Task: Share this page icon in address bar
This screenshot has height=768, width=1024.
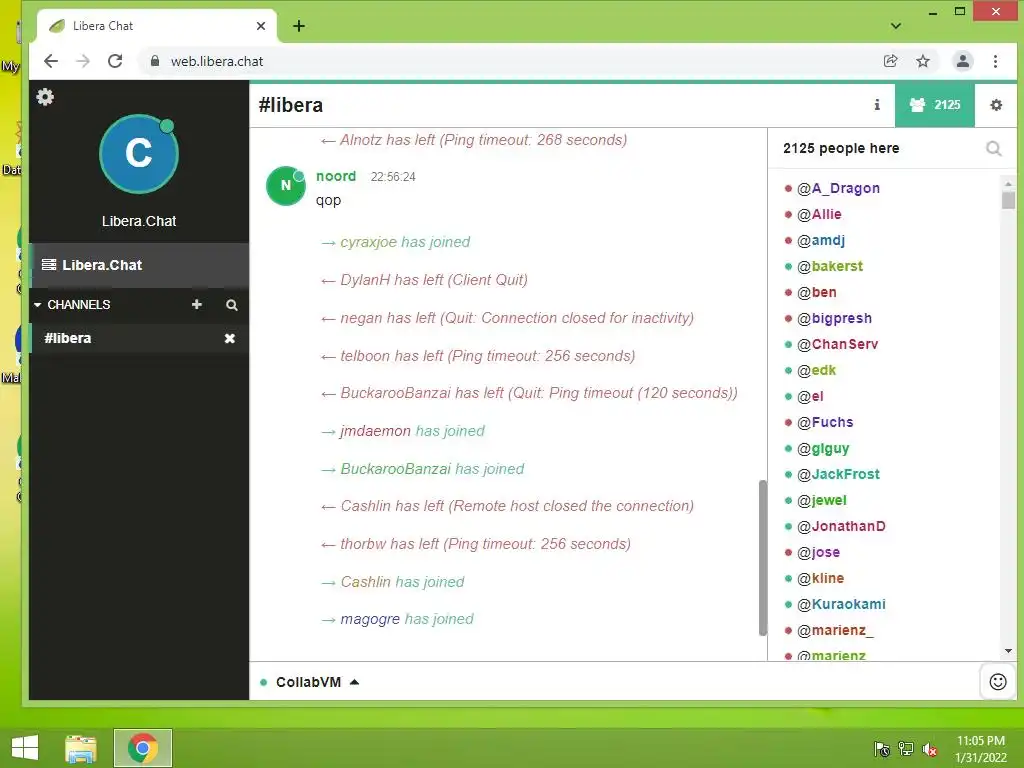Action: pyautogui.click(x=890, y=61)
